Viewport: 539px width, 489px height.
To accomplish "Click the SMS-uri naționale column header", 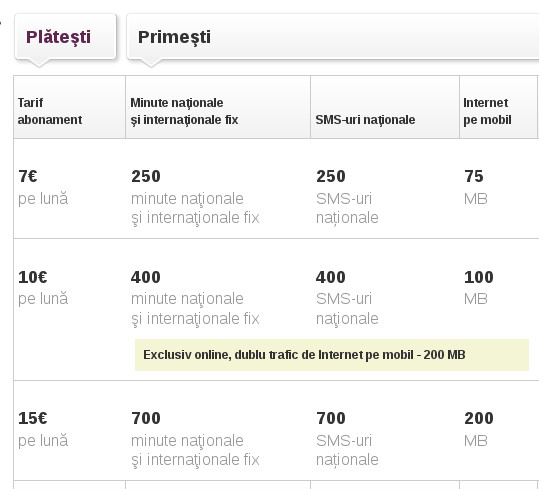I will pos(385,107).
